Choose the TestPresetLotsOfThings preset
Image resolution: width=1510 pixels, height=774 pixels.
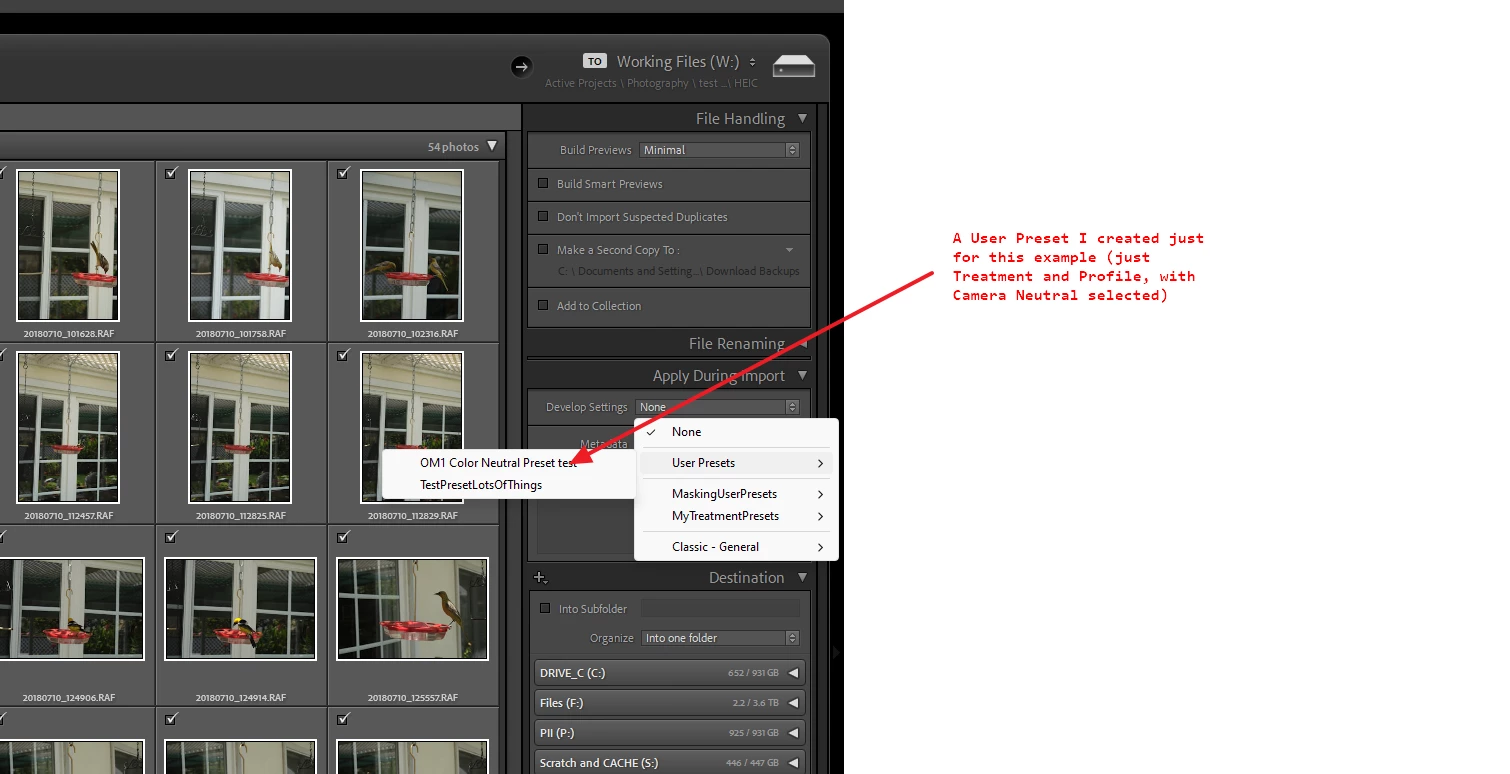point(508,485)
